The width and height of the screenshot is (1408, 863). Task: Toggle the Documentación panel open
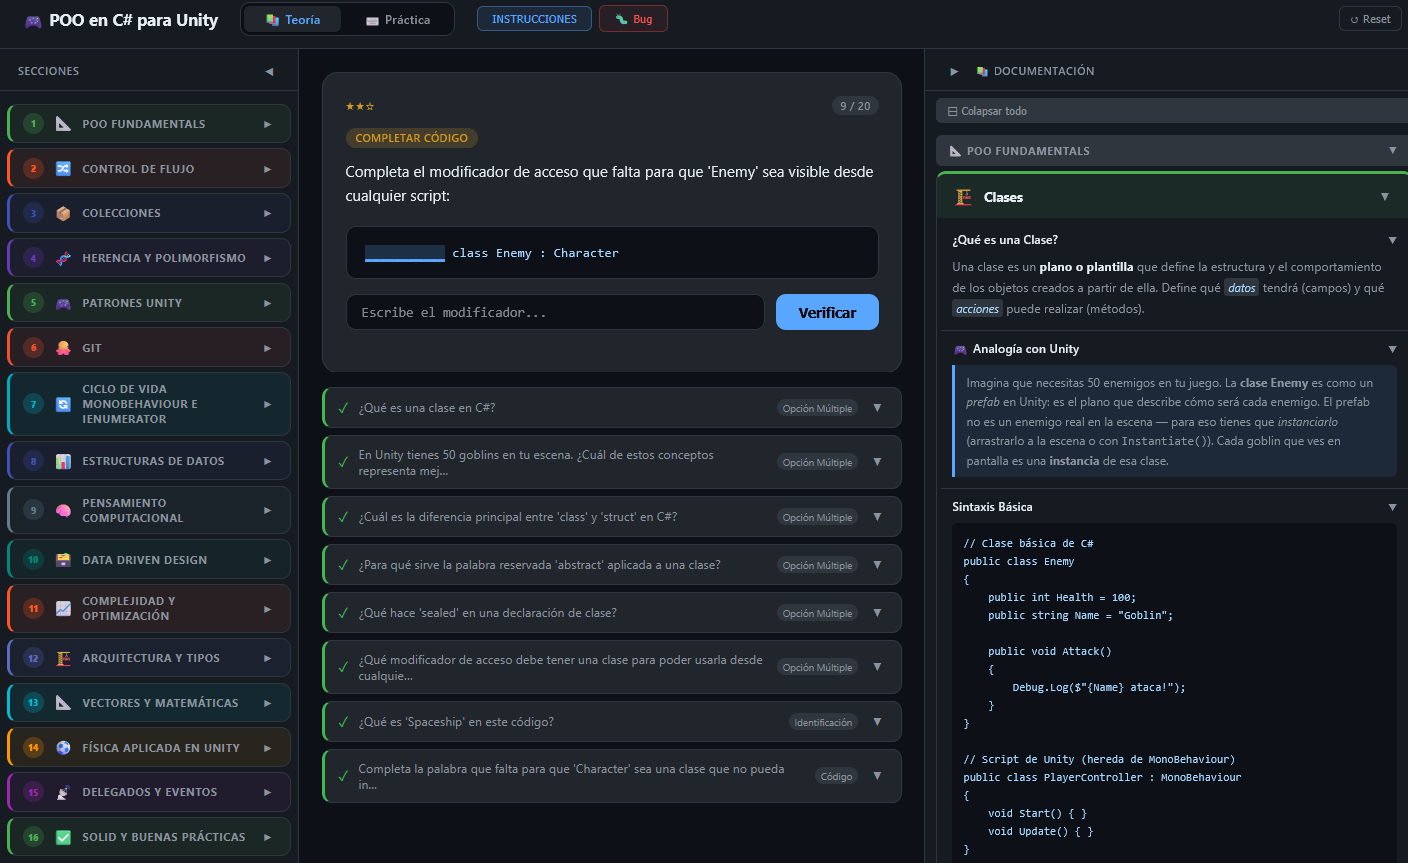(954, 71)
